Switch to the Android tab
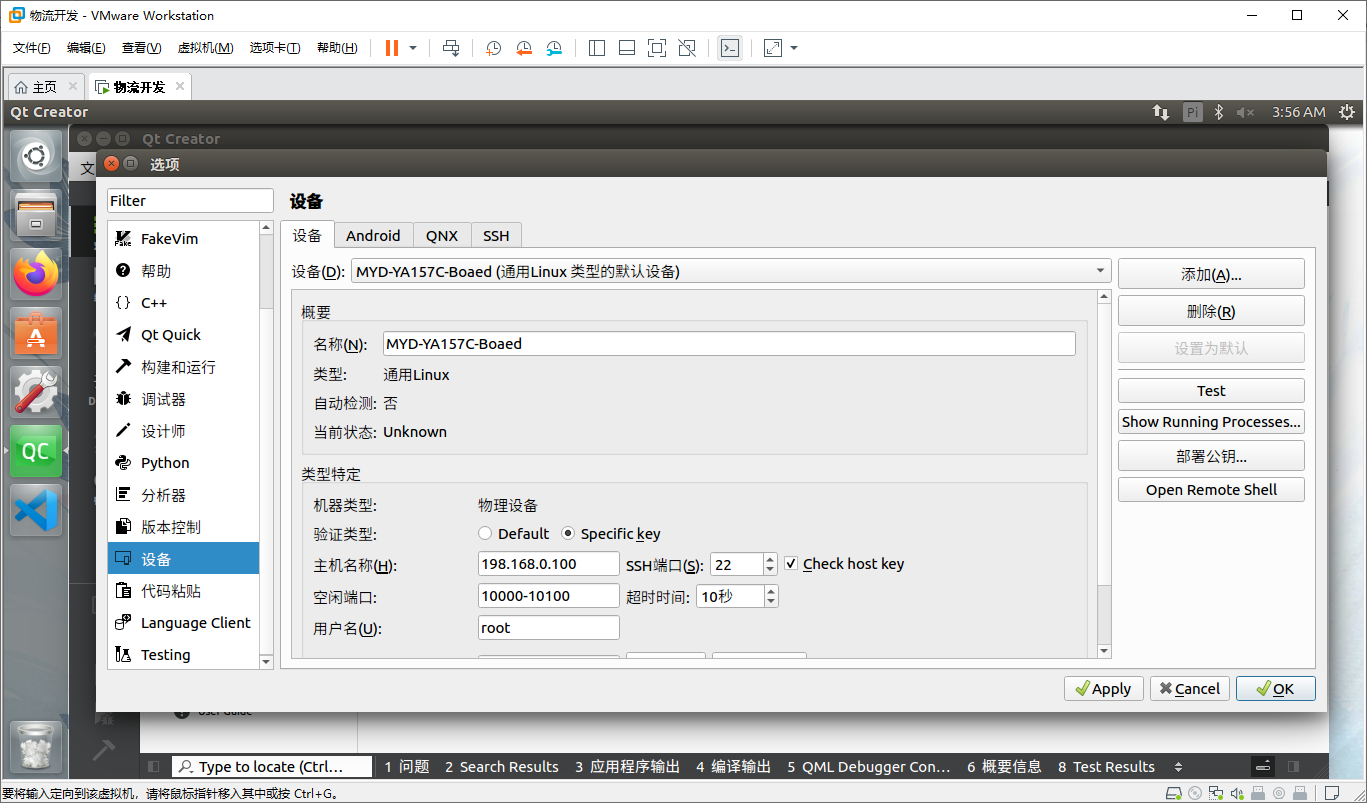 point(373,235)
